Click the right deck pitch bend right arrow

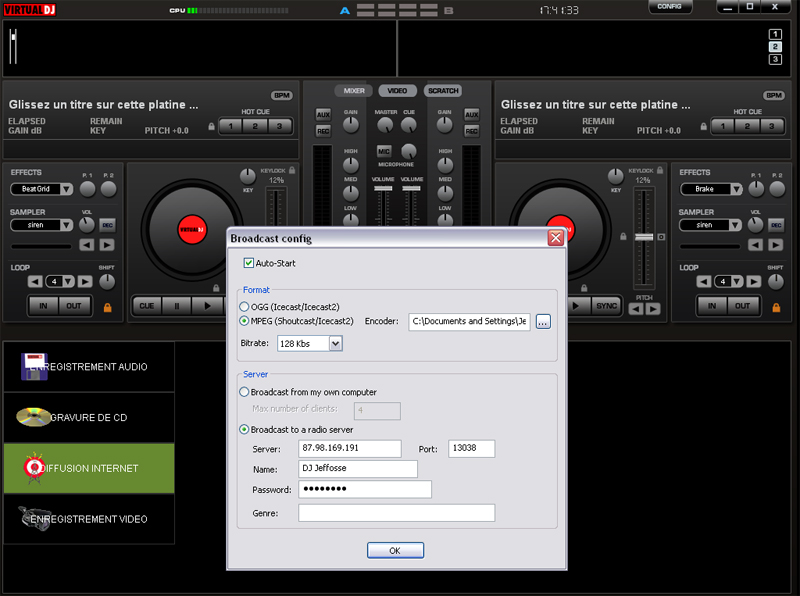[653, 309]
